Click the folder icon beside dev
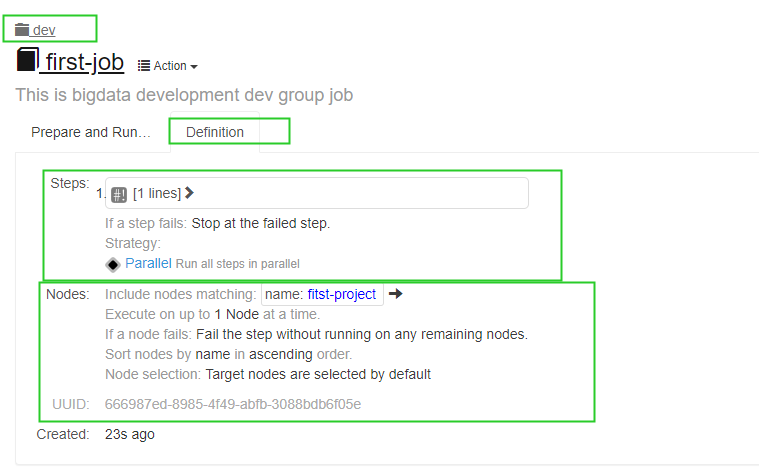The image size is (759, 474). (22, 30)
